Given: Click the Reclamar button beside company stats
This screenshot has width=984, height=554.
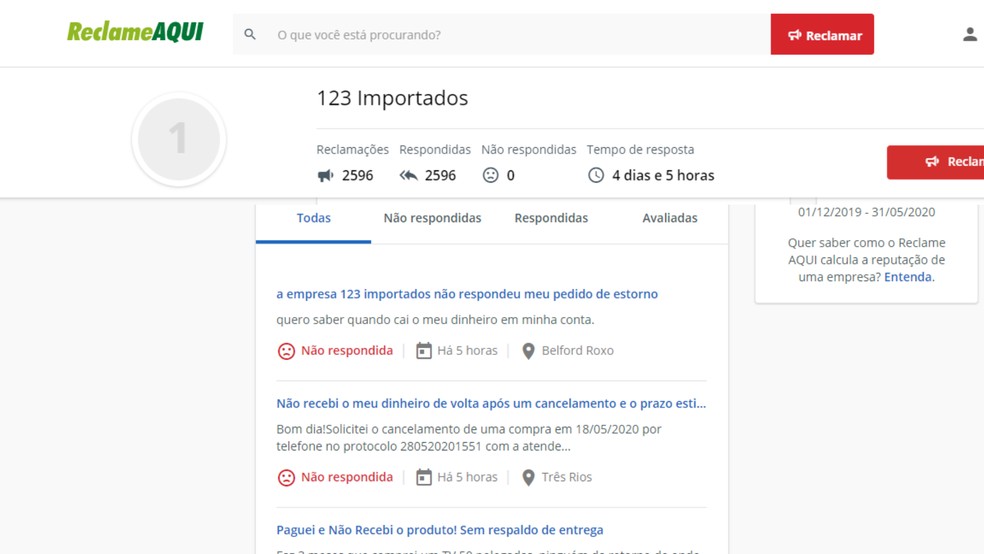Looking at the screenshot, I should [x=935, y=162].
